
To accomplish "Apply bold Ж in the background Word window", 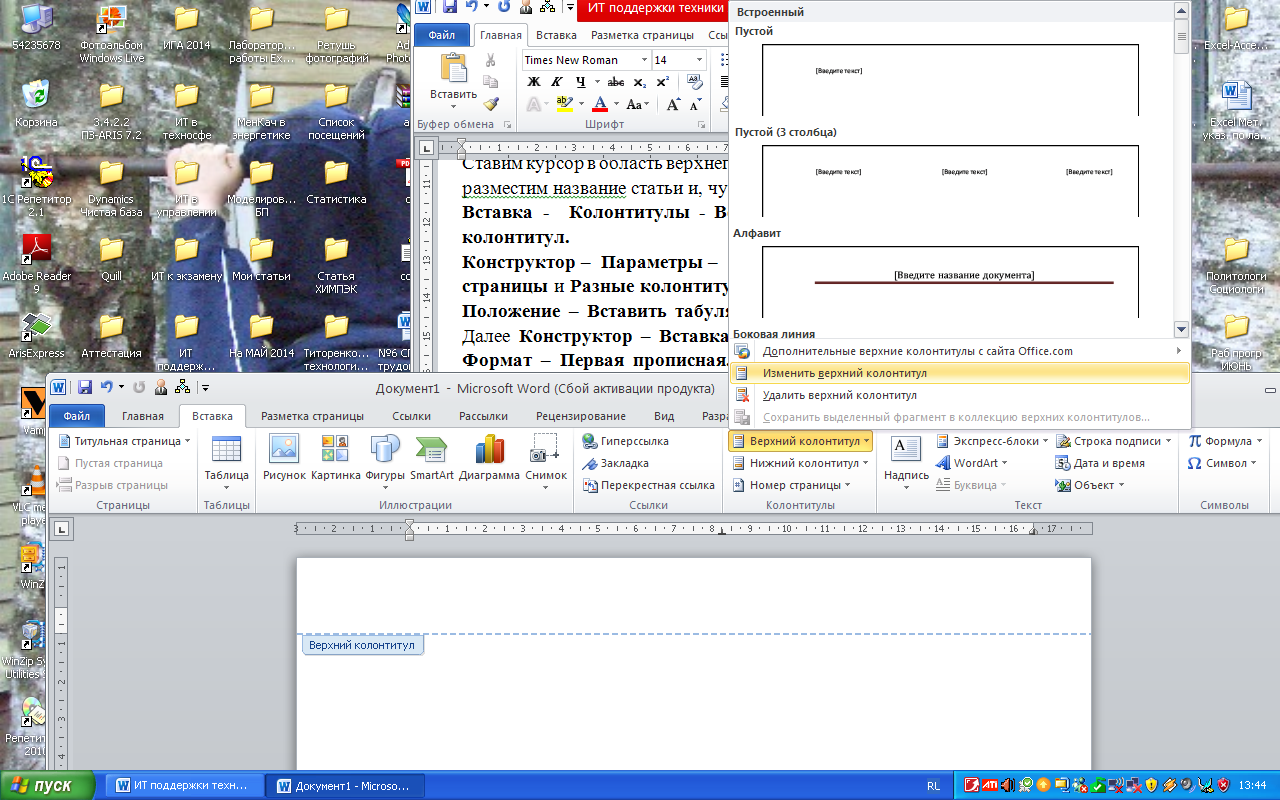I will coord(534,82).
